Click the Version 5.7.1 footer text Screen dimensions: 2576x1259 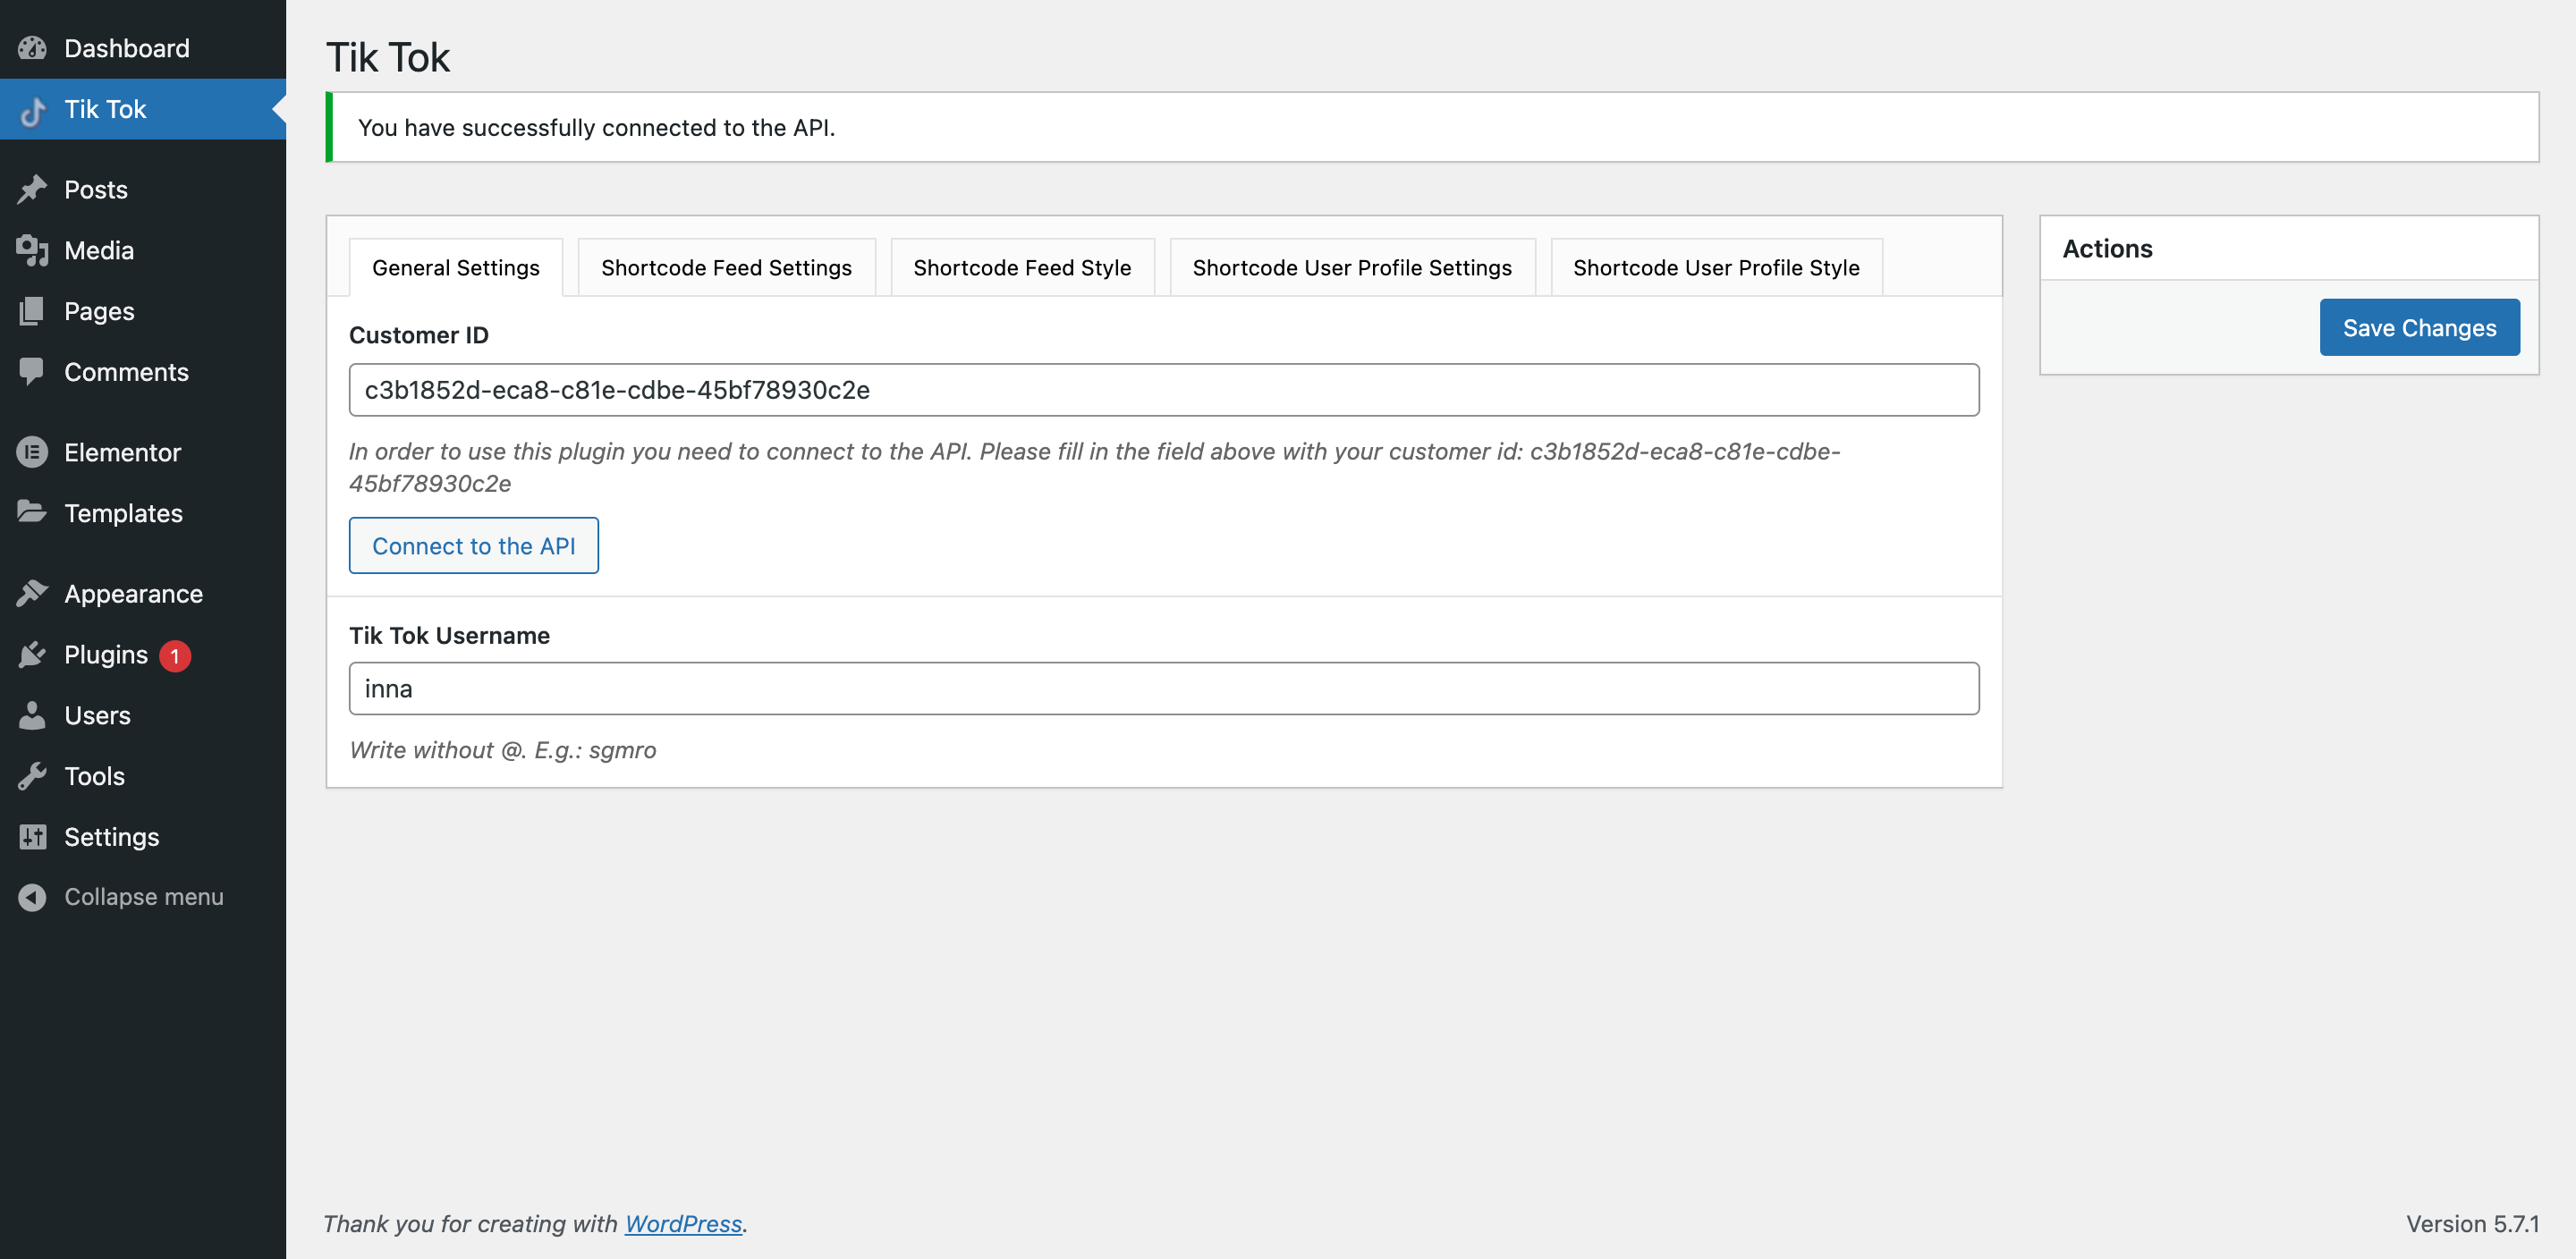pyautogui.click(x=2472, y=1223)
